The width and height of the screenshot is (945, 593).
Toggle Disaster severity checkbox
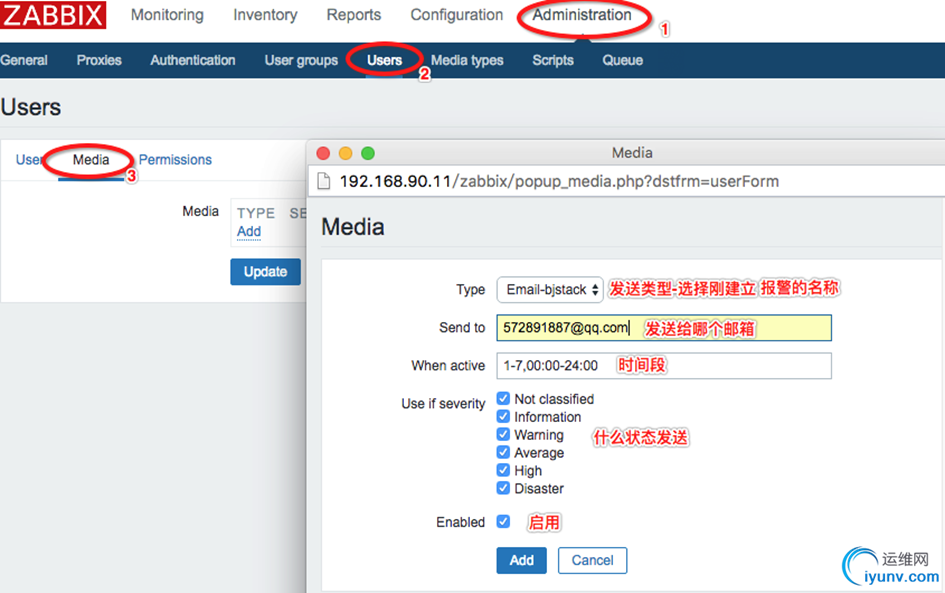click(503, 488)
